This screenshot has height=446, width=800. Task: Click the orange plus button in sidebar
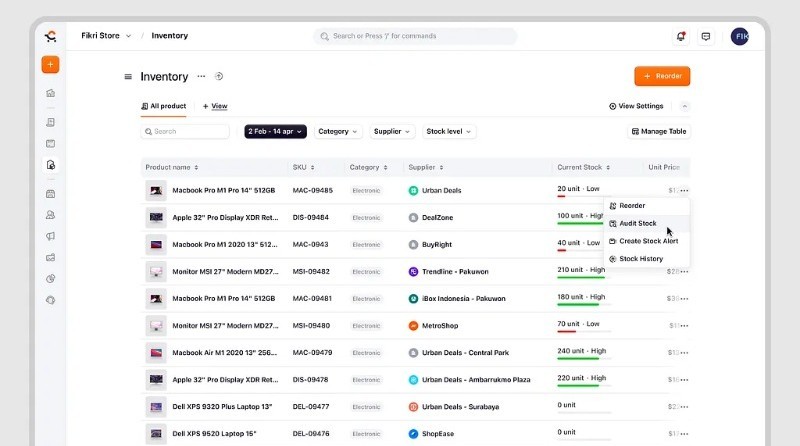50,65
